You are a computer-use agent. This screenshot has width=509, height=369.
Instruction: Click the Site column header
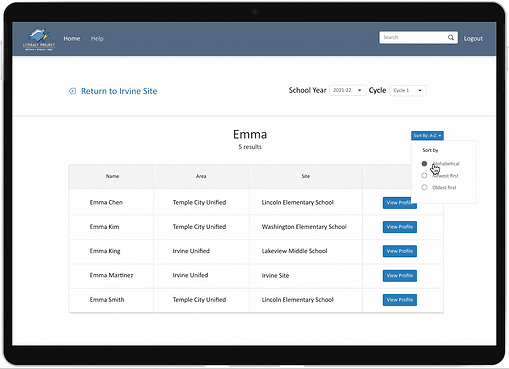(x=306, y=176)
